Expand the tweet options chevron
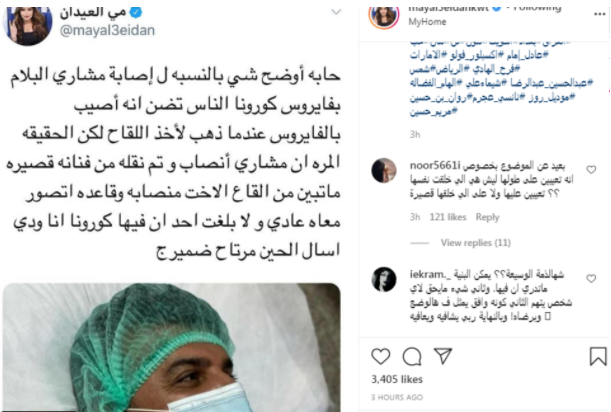The image size is (611, 412). point(336,12)
